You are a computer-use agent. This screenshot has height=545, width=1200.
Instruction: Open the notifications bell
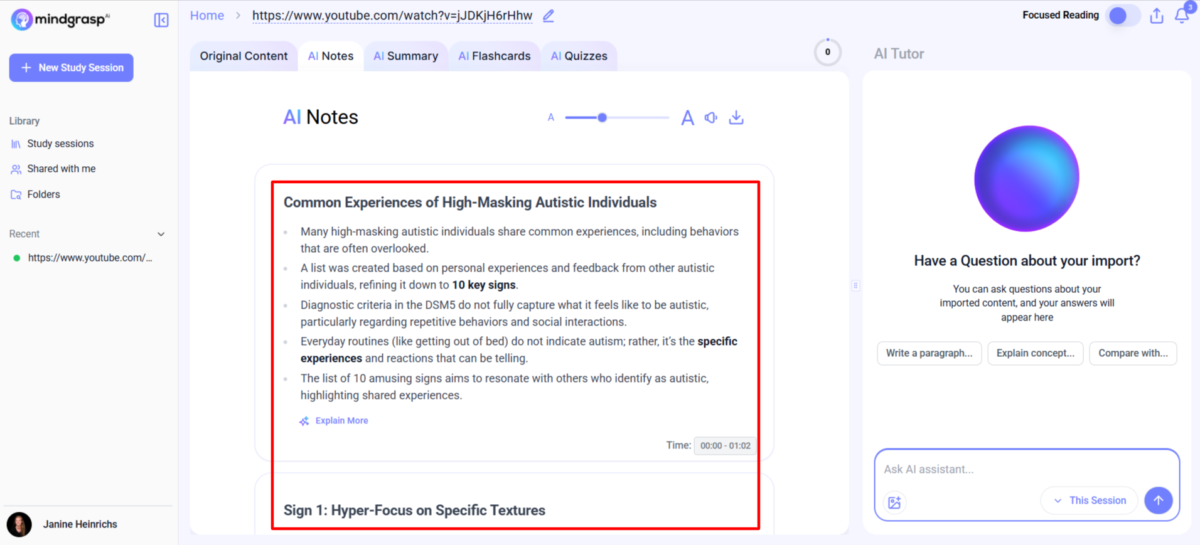click(1181, 16)
